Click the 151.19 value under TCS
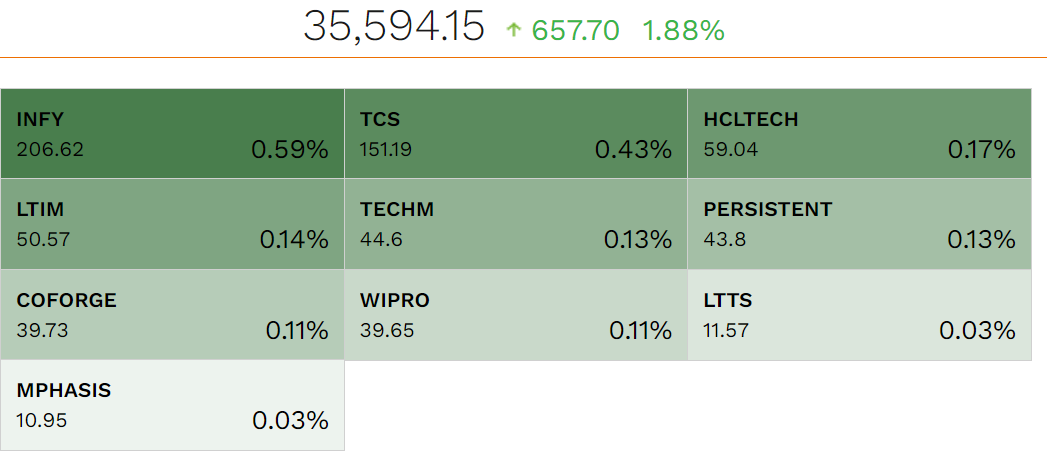This screenshot has width=1047, height=453. coord(386,151)
